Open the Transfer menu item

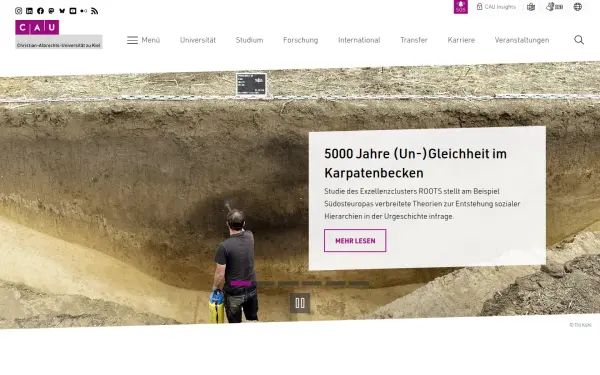coord(414,40)
